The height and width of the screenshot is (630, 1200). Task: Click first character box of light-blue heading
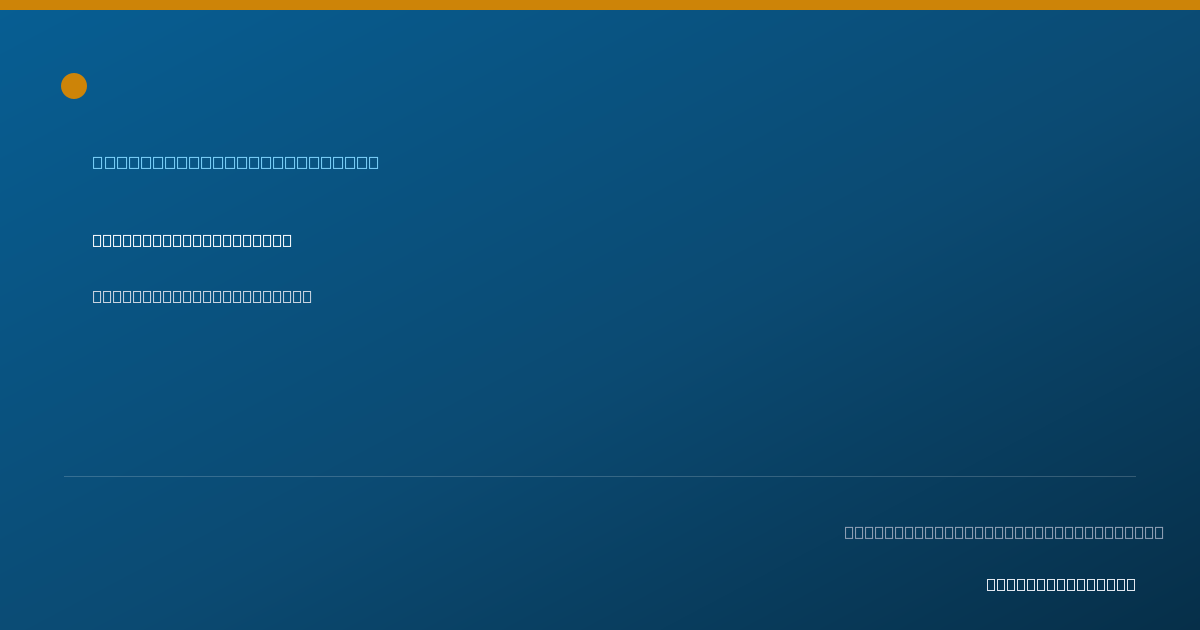tap(98, 162)
